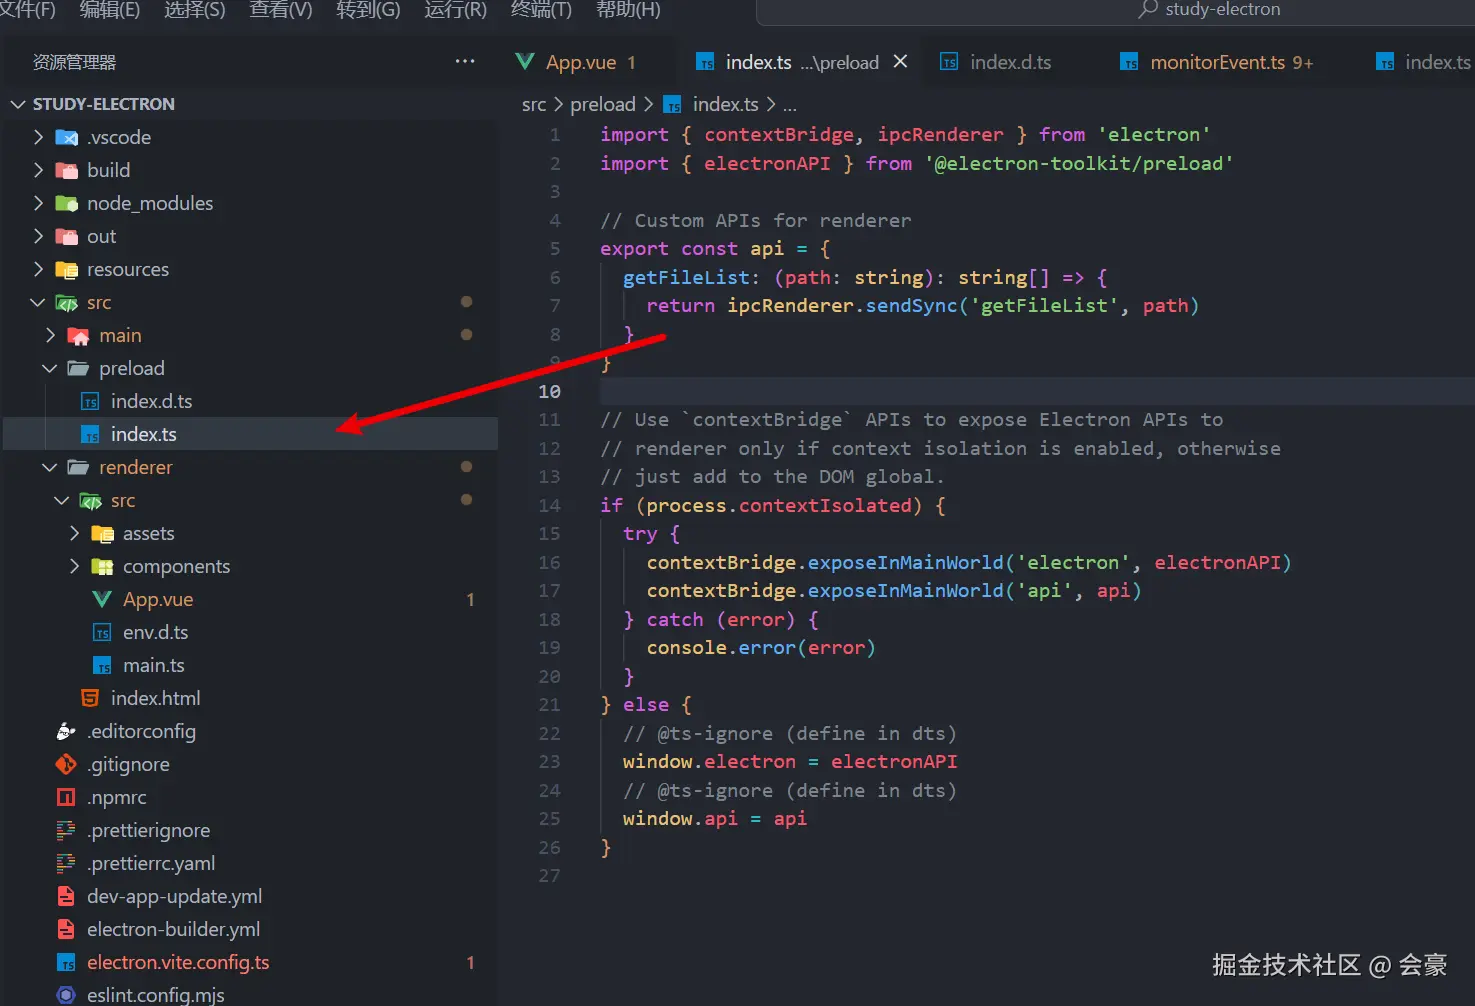
Task: Click the icon beside .editorconfig
Action: pos(66,731)
